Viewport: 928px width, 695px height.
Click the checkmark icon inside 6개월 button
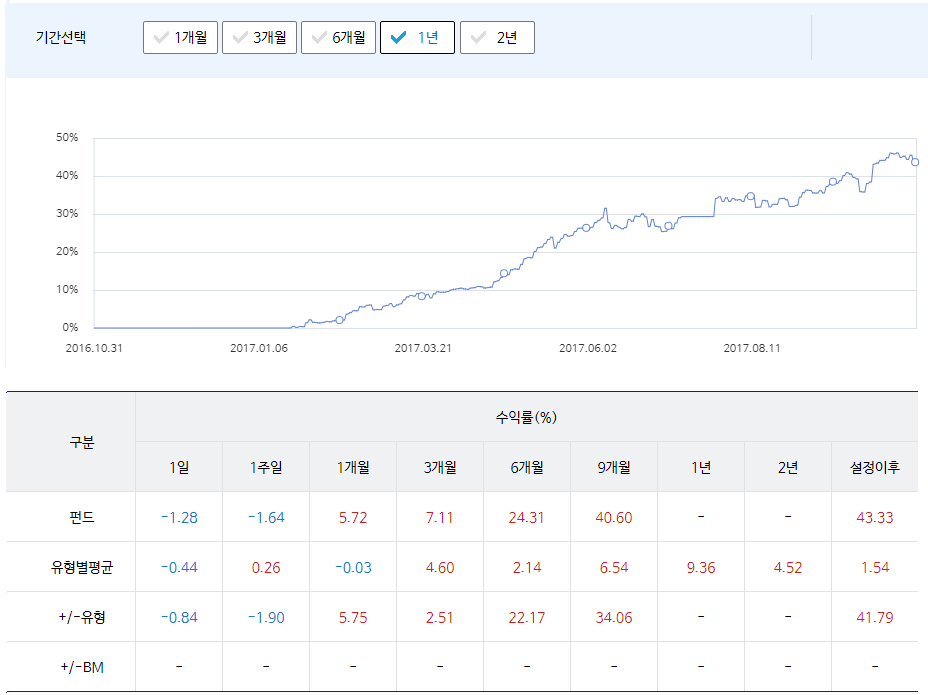317,37
